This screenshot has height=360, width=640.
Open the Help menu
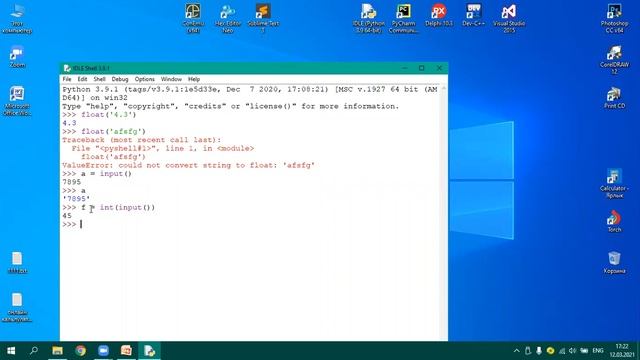(194, 79)
